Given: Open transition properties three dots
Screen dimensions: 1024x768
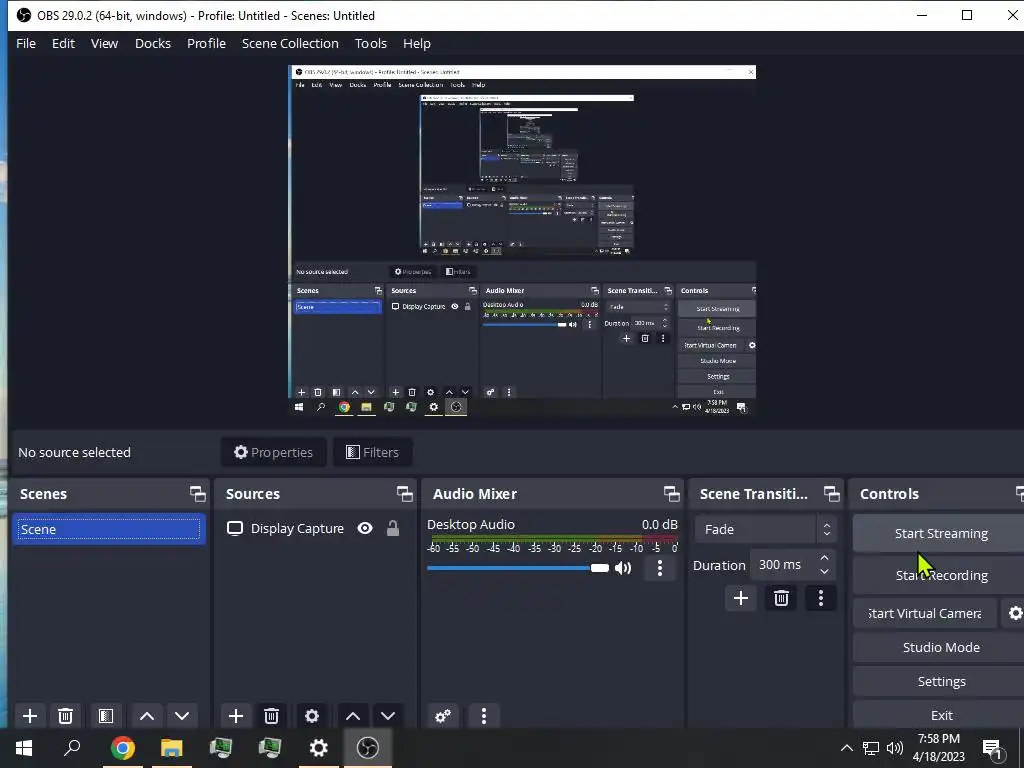Looking at the screenshot, I should click(821, 598).
